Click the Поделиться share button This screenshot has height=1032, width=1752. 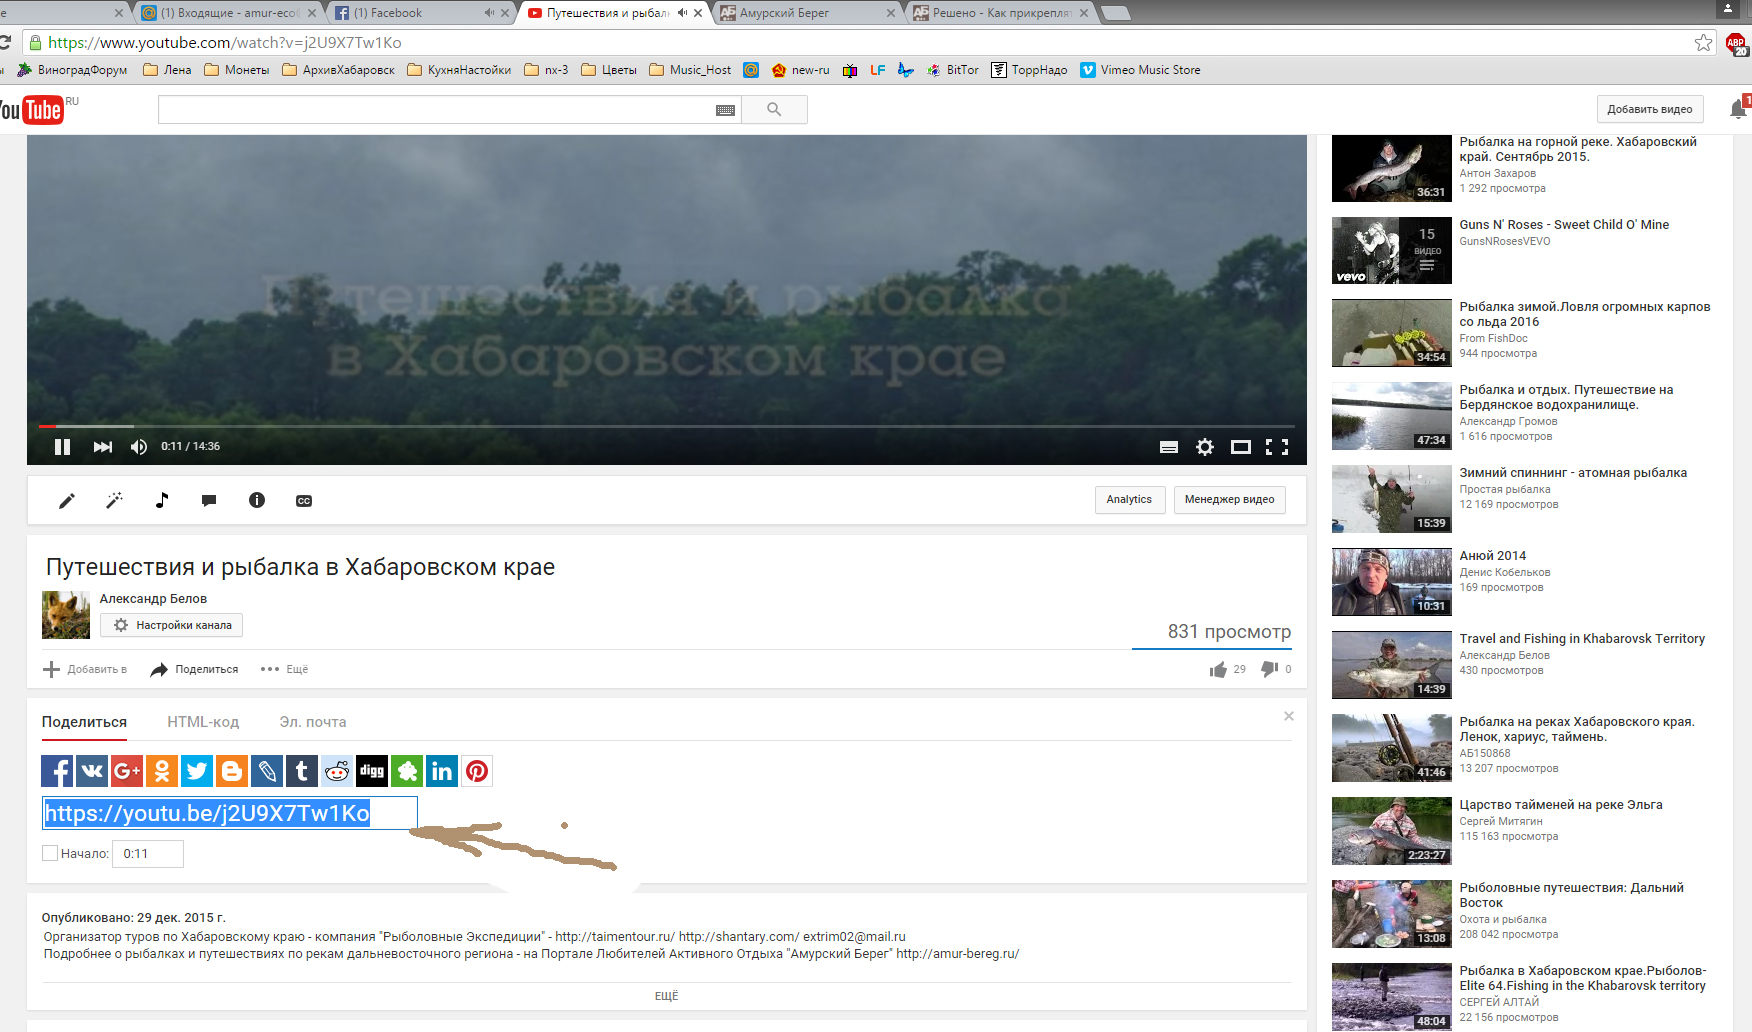(194, 669)
